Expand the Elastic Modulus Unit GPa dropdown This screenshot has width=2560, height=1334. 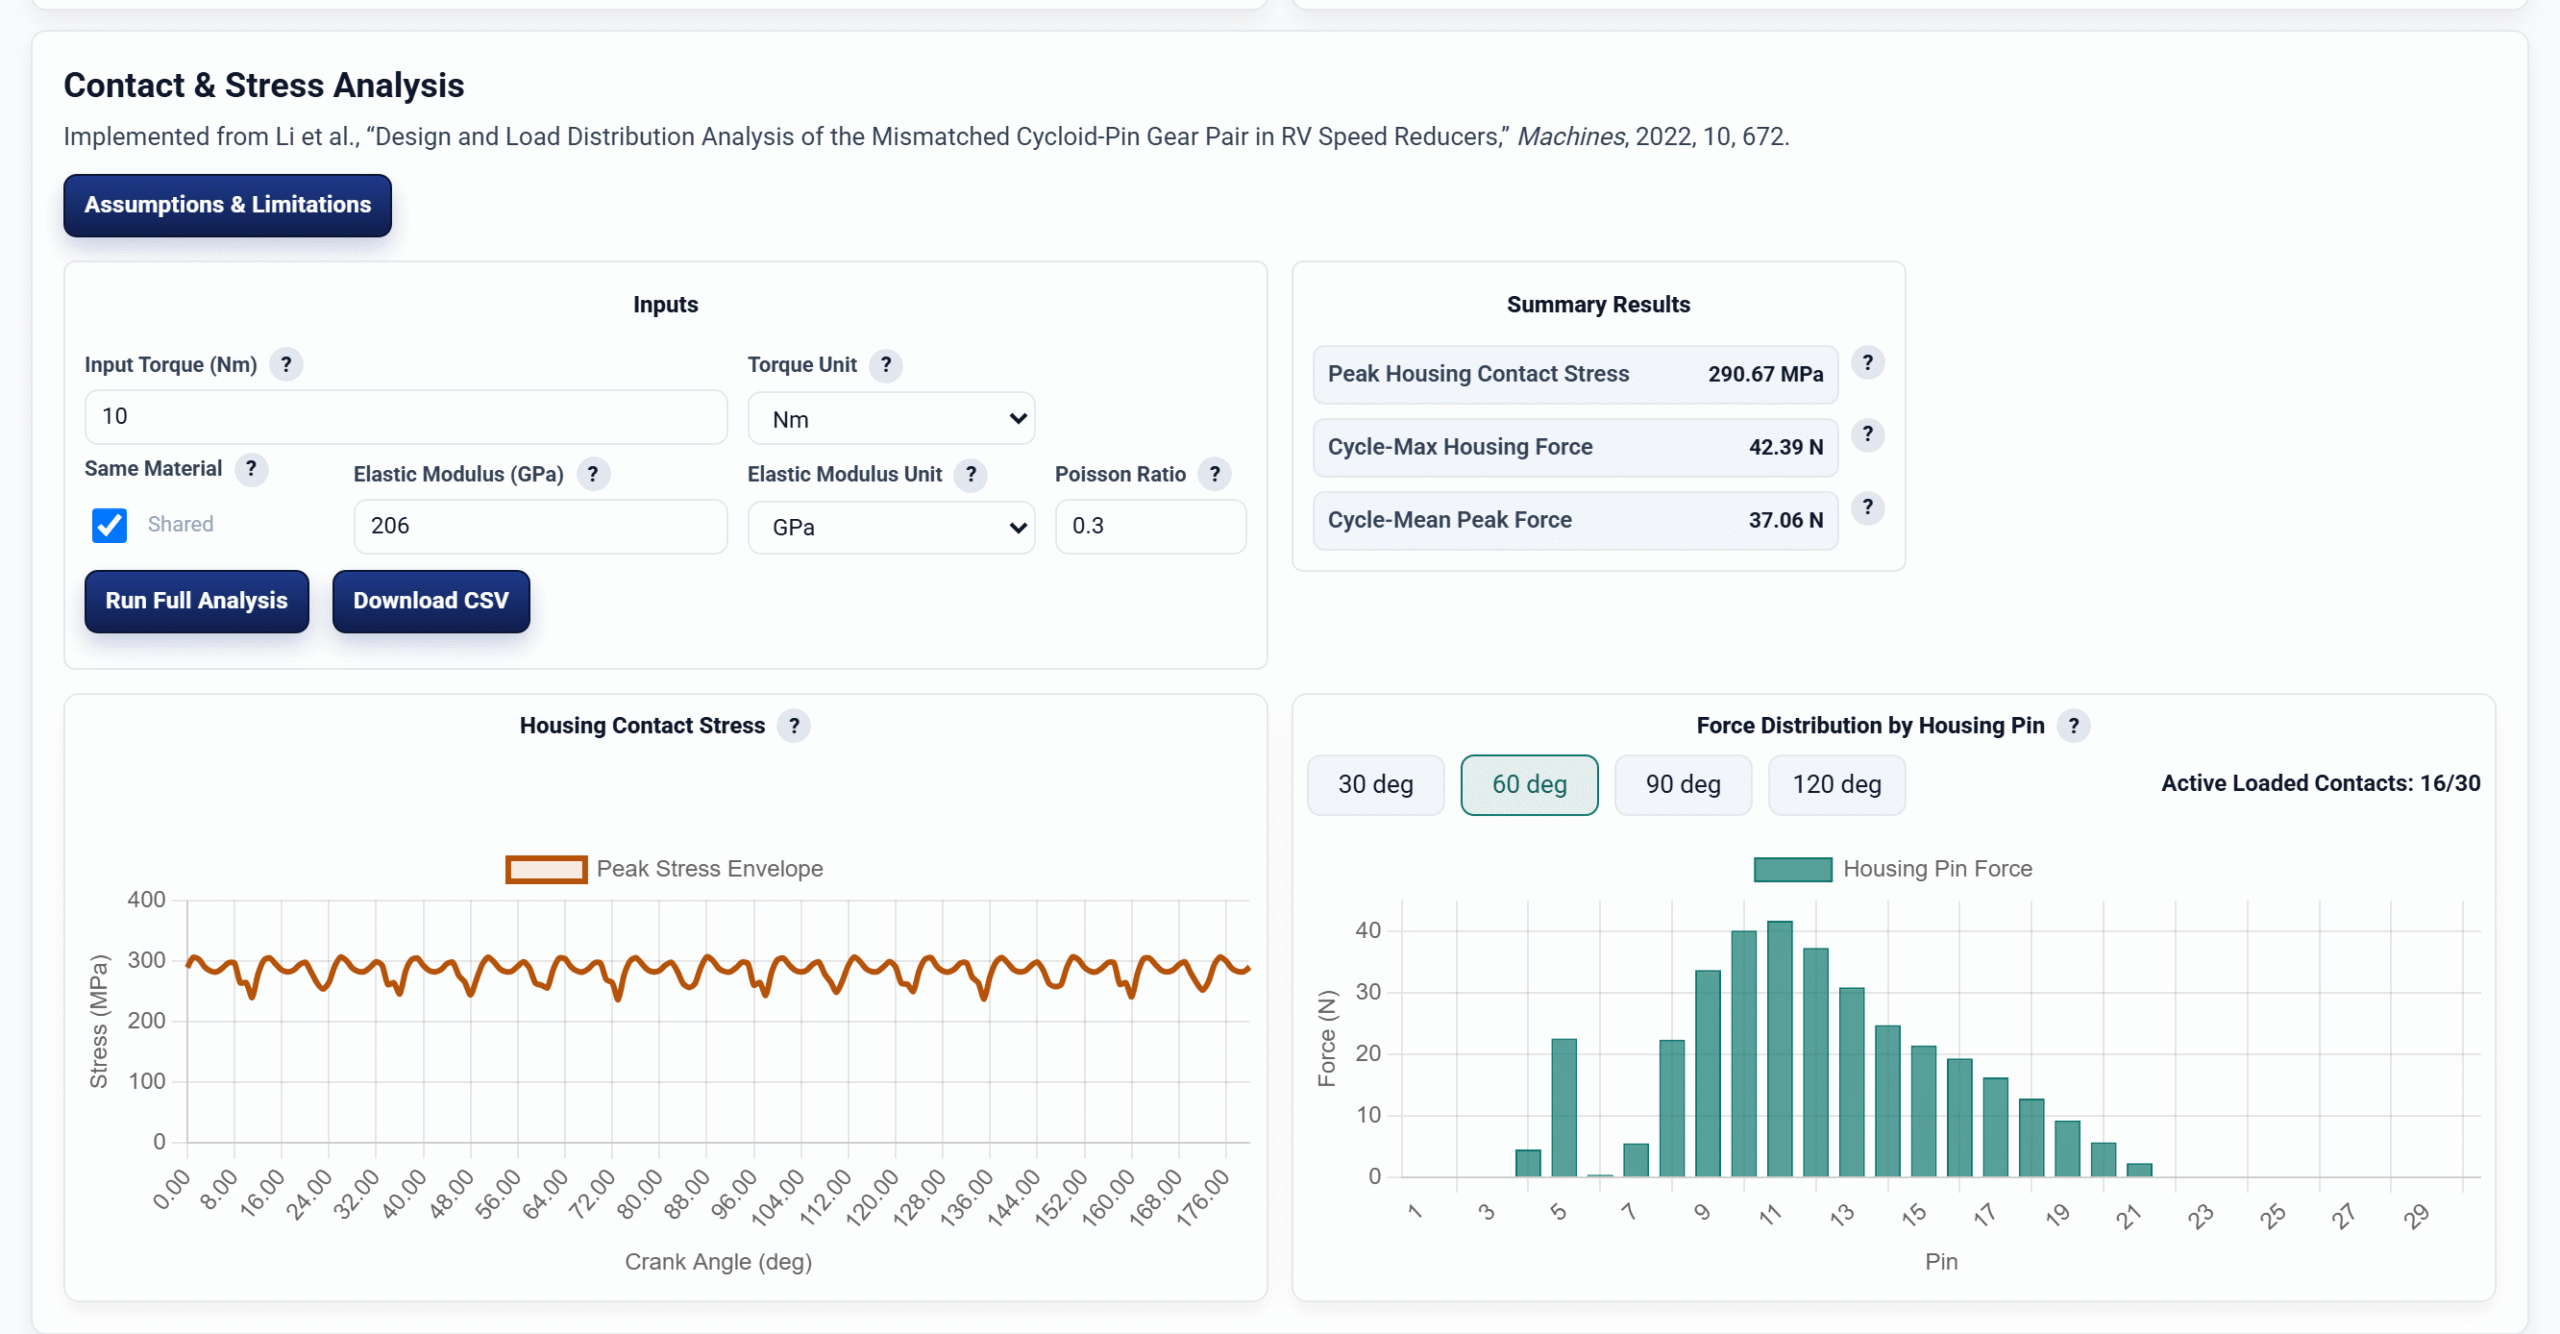click(891, 527)
